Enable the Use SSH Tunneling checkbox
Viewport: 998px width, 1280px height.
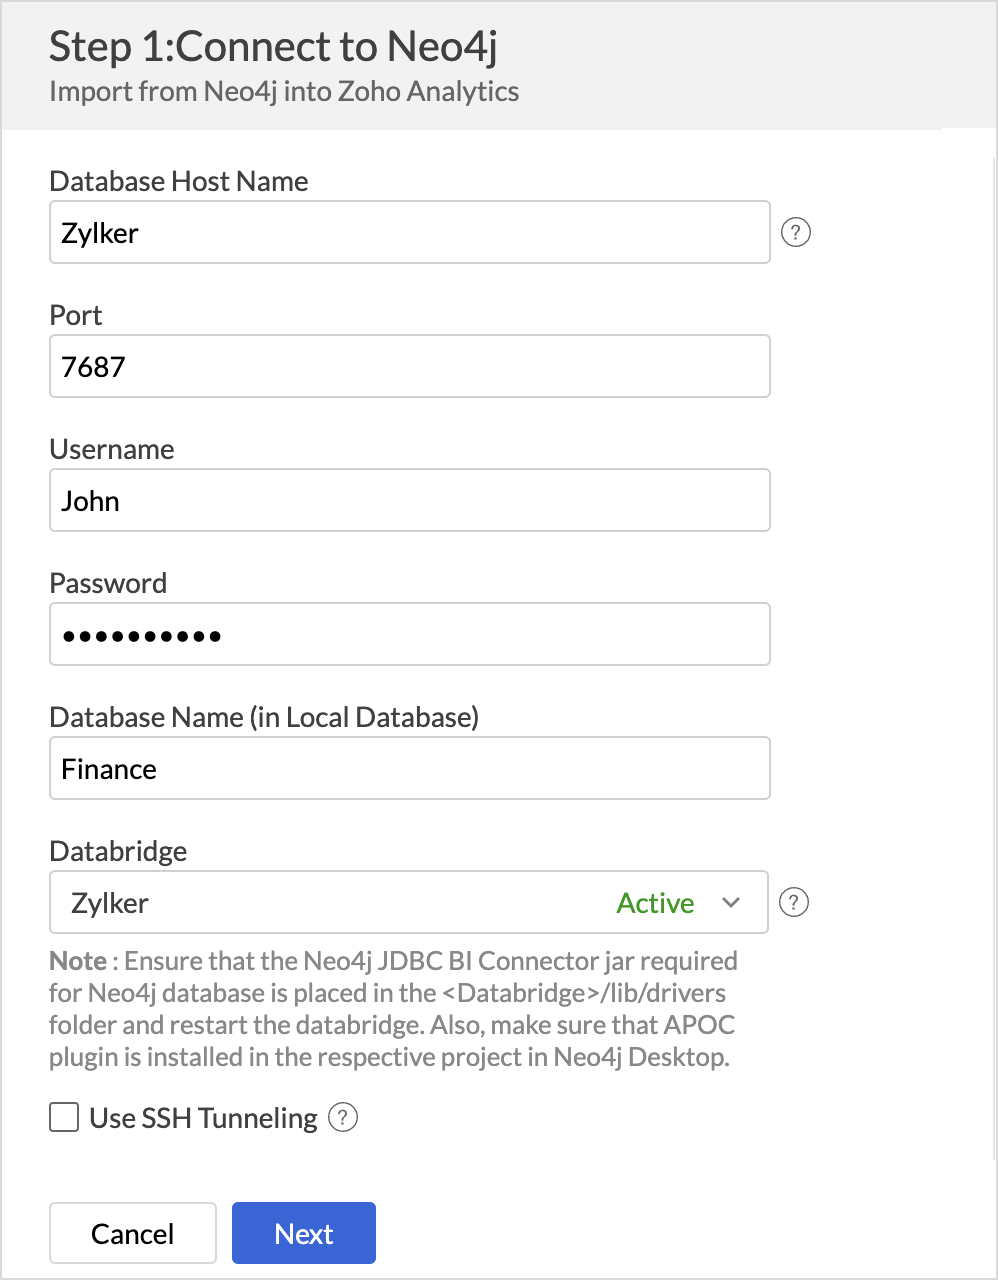click(x=64, y=1117)
